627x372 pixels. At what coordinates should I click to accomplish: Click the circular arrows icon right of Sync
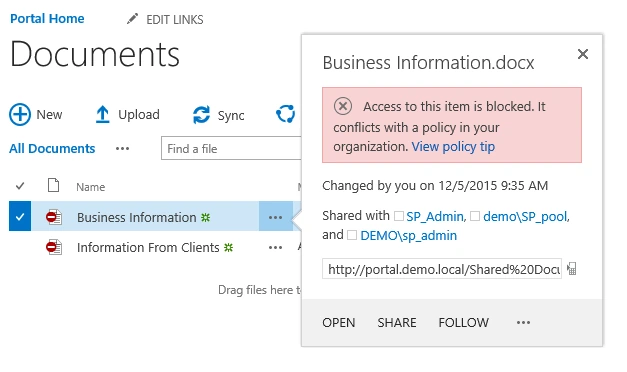286,114
